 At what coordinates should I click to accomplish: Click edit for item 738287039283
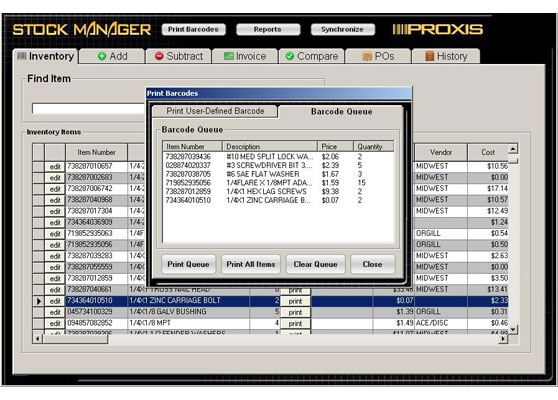[x=55, y=256]
